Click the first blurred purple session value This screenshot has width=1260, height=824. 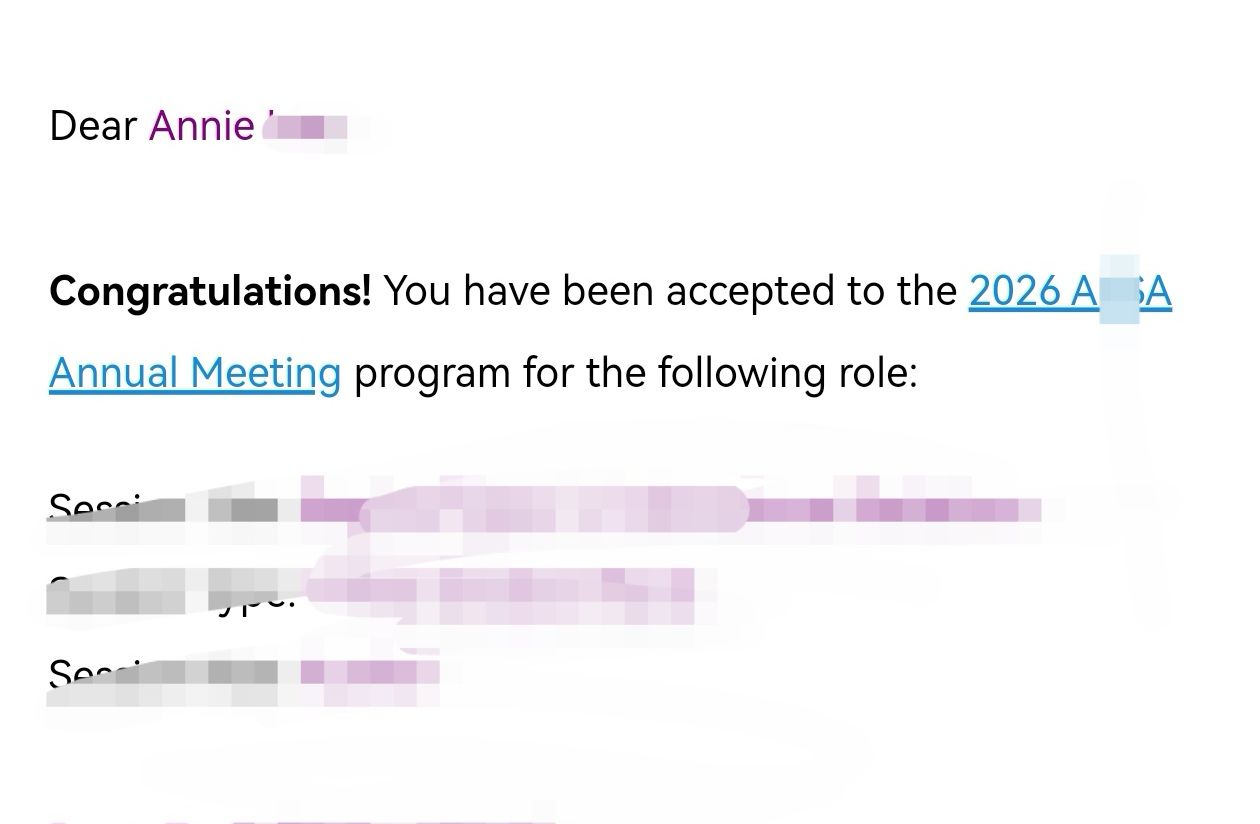(x=670, y=509)
